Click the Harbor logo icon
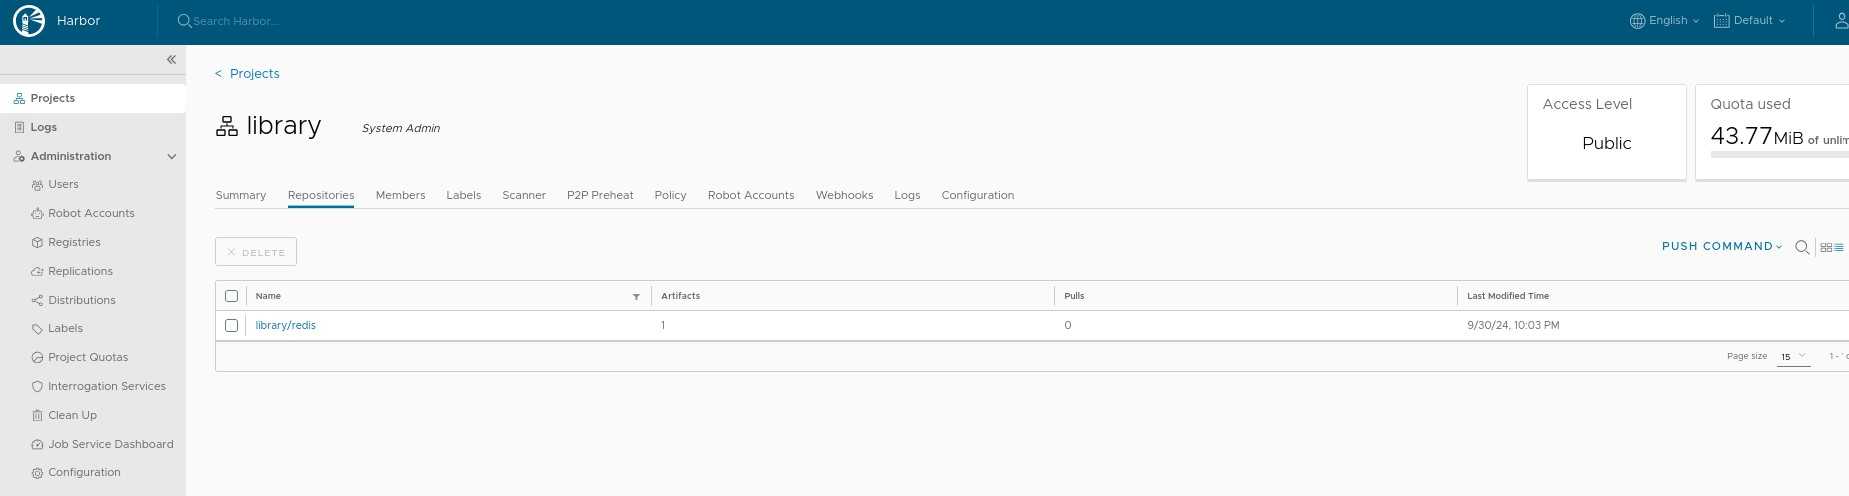The width and height of the screenshot is (1849, 496). tap(28, 20)
